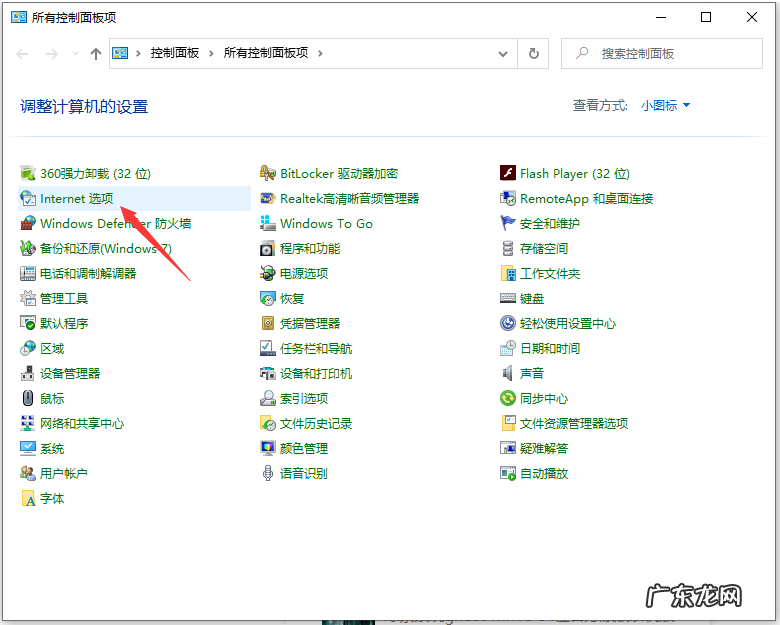Open the 程序和功能 link text
Viewport: 780px width, 625px height.
tap(310, 248)
